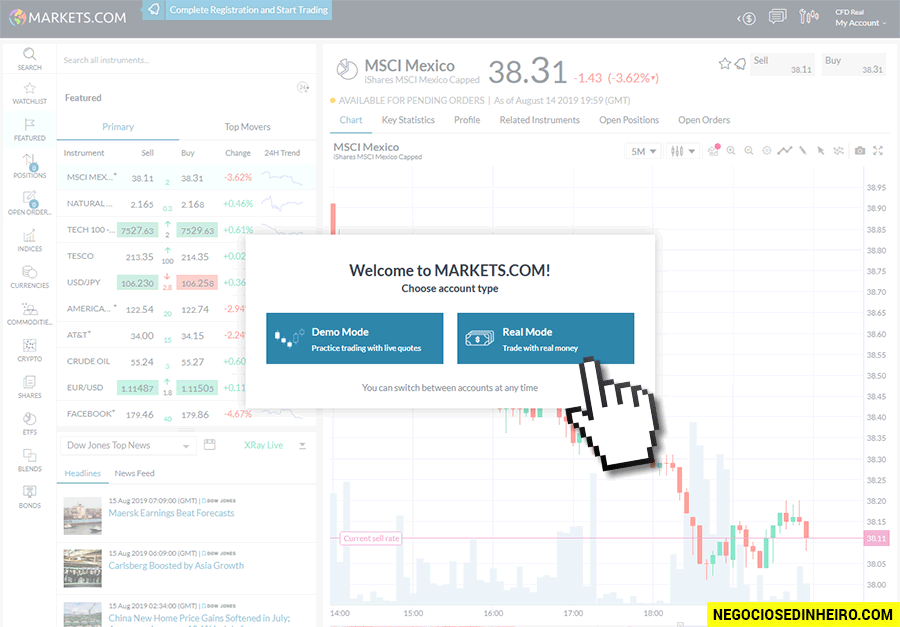Select the chart pointer cursor tool

(x=821, y=150)
